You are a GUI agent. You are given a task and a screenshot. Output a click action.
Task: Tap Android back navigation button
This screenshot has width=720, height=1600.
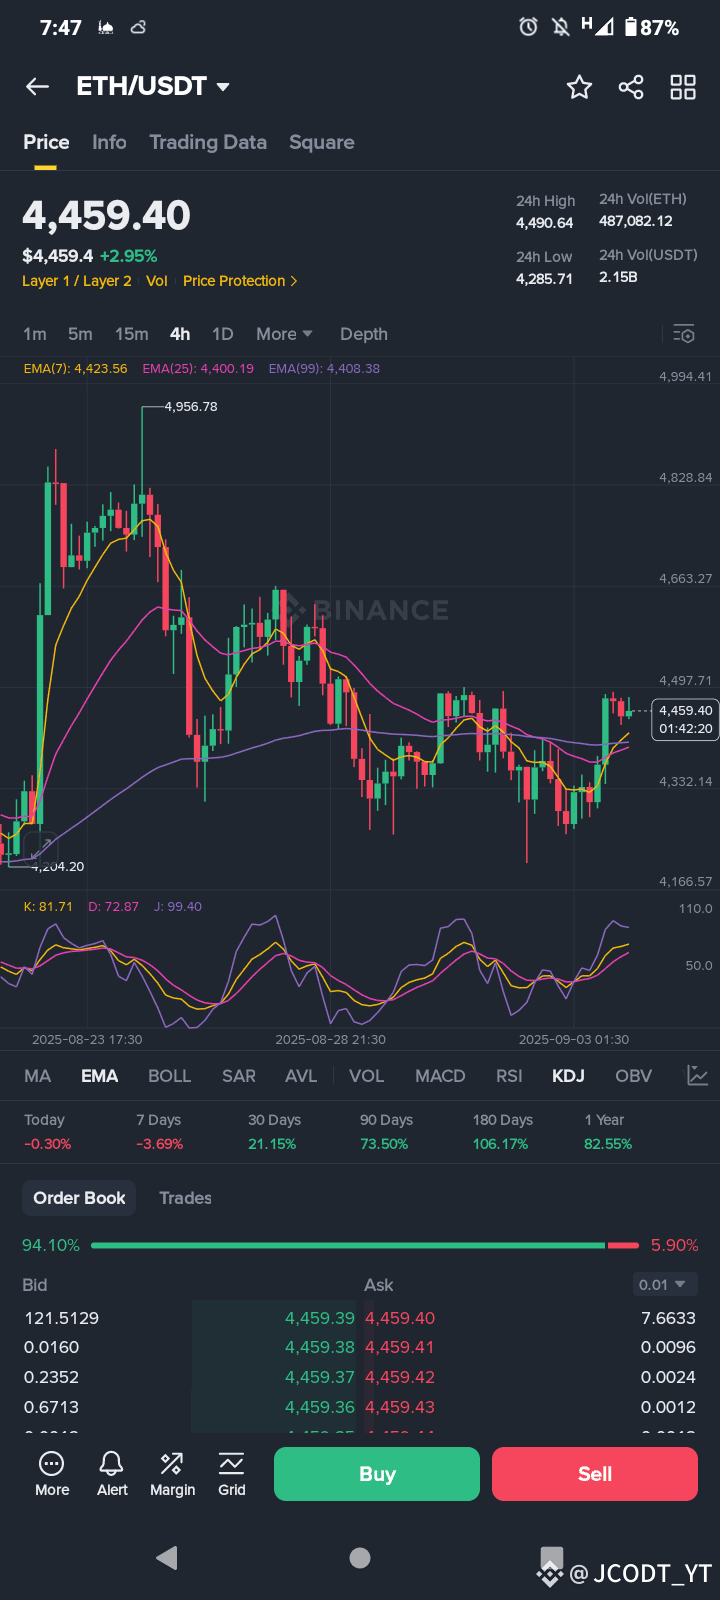pyautogui.click(x=167, y=1557)
